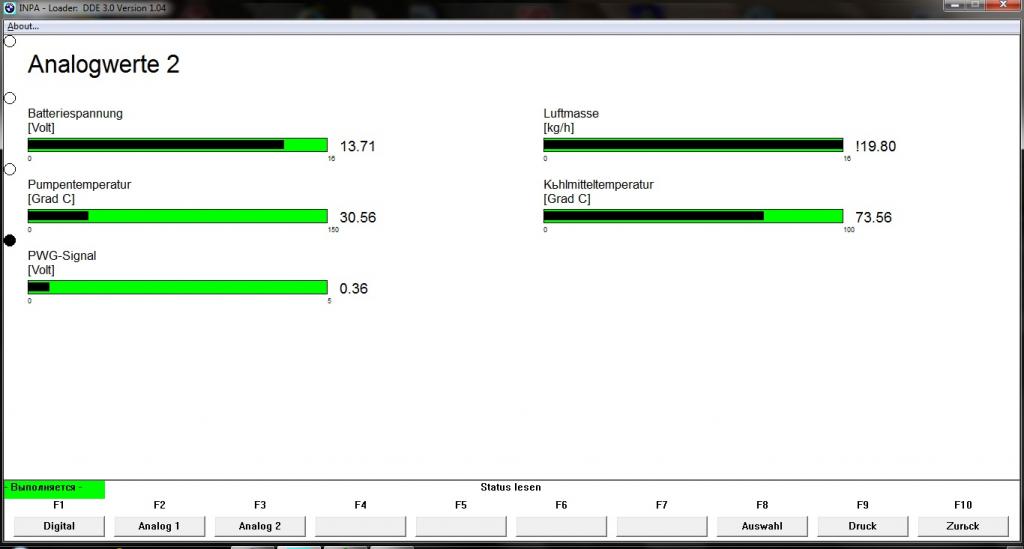The width and height of the screenshot is (1024, 549).
Task: Click the PWG signal value 0.36
Action: pos(353,289)
